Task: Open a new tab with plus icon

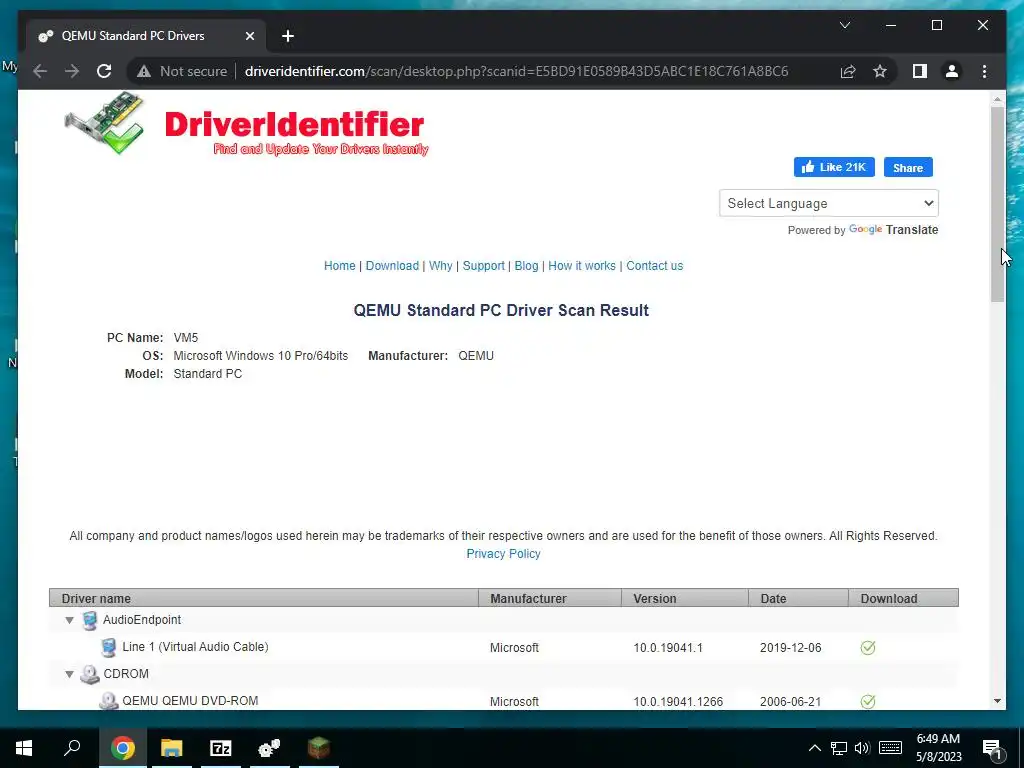Action: (288, 36)
